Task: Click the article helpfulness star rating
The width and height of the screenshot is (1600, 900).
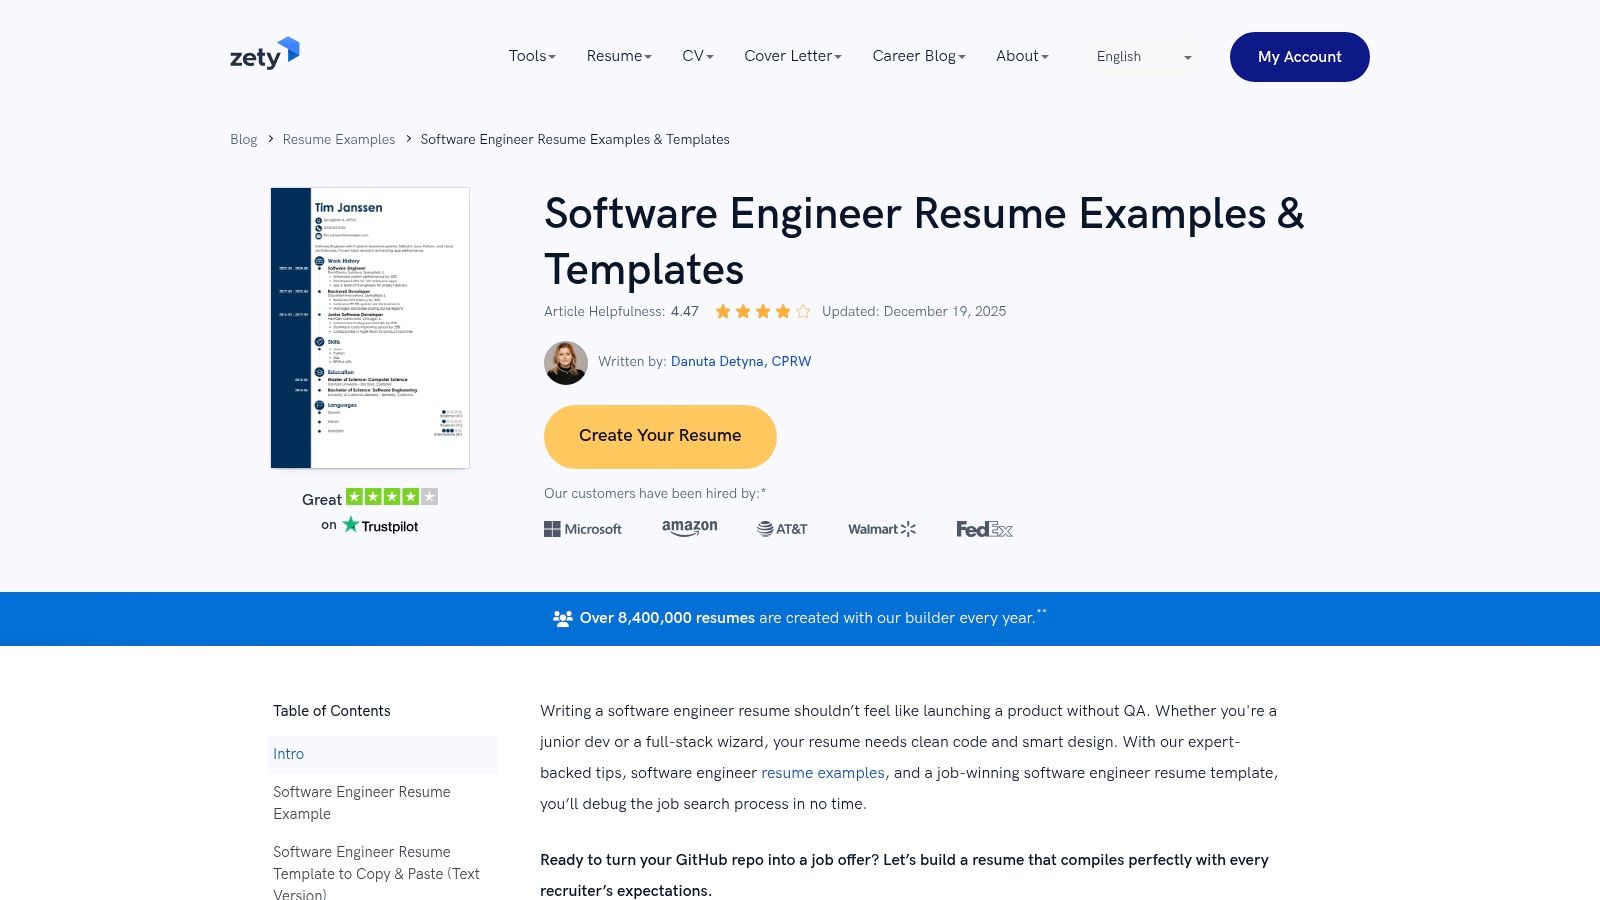Action: [761, 311]
